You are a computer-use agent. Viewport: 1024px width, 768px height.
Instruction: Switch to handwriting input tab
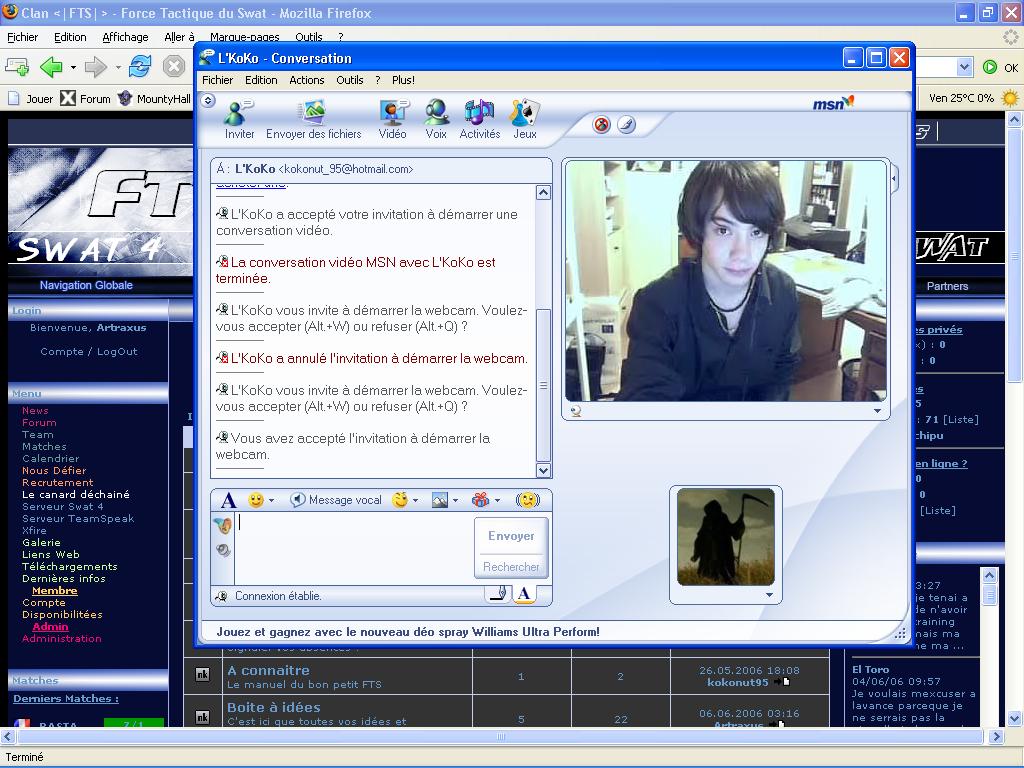498,594
